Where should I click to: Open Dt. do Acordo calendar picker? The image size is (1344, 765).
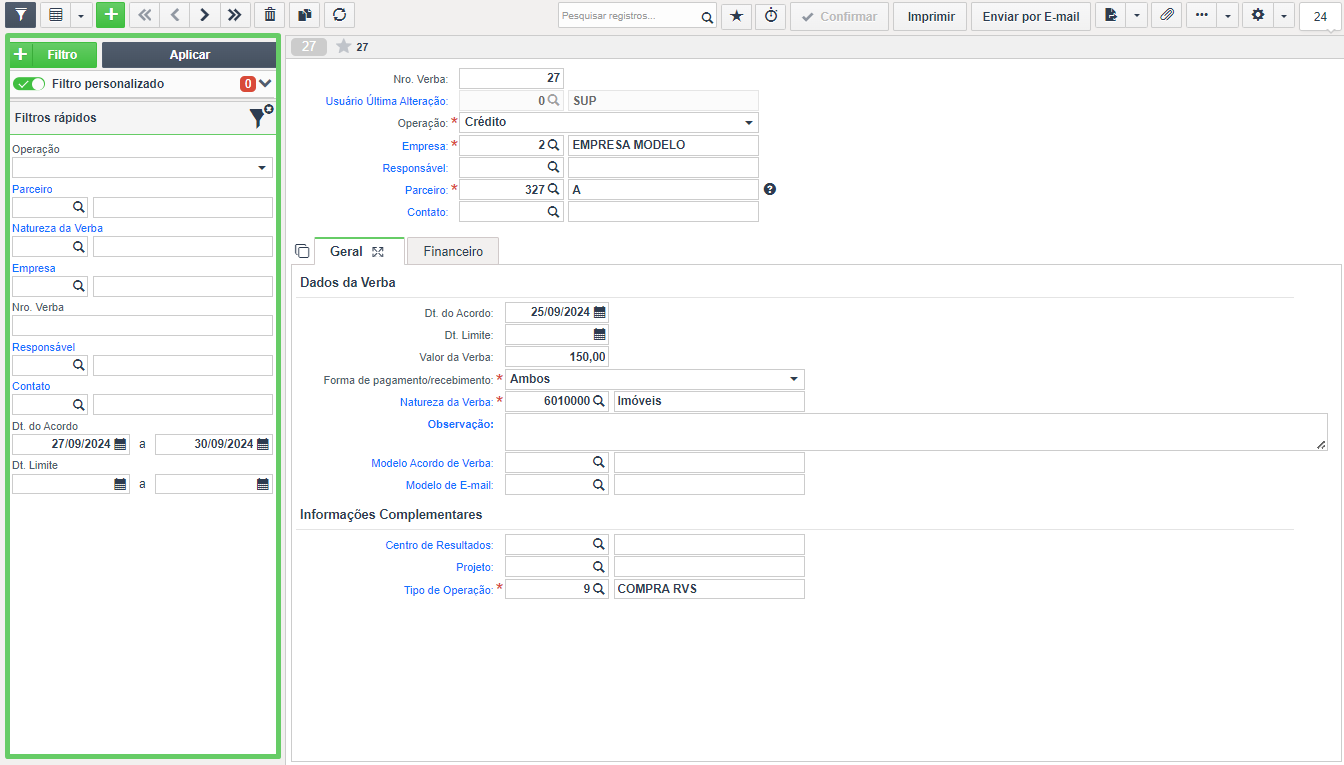pos(600,312)
